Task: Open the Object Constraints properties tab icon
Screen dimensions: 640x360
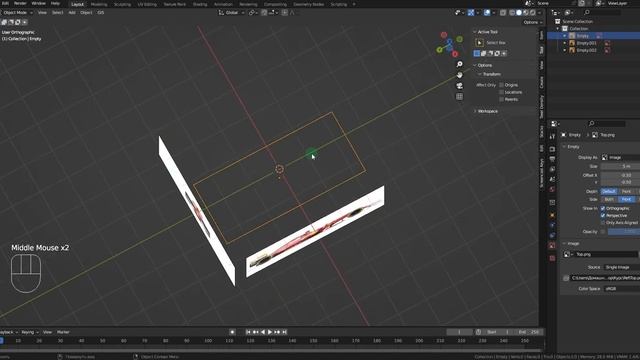Action: (x=552, y=236)
